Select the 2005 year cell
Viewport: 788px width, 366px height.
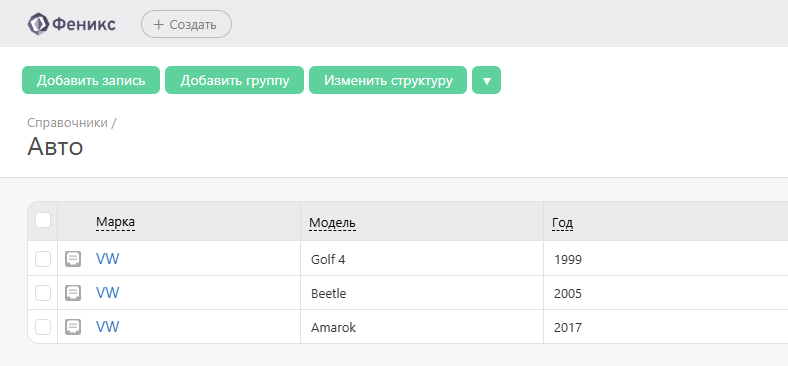coord(666,293)
